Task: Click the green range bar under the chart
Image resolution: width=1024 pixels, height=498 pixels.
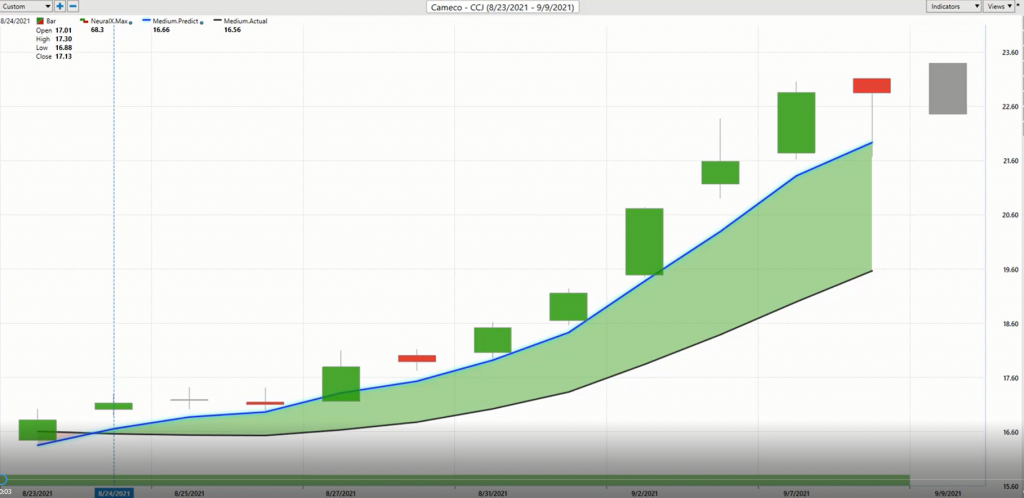Action: pyautogui.click(x=457, y=480)
